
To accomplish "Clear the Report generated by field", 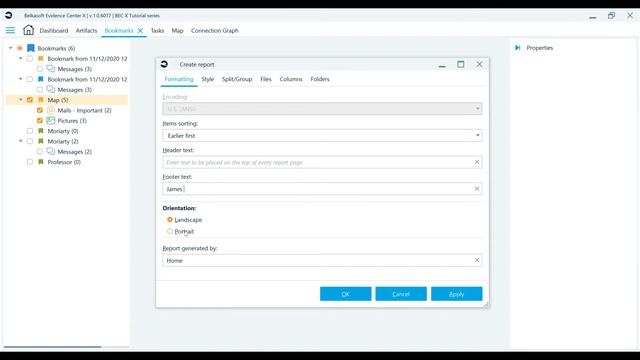I will (477, 260).
